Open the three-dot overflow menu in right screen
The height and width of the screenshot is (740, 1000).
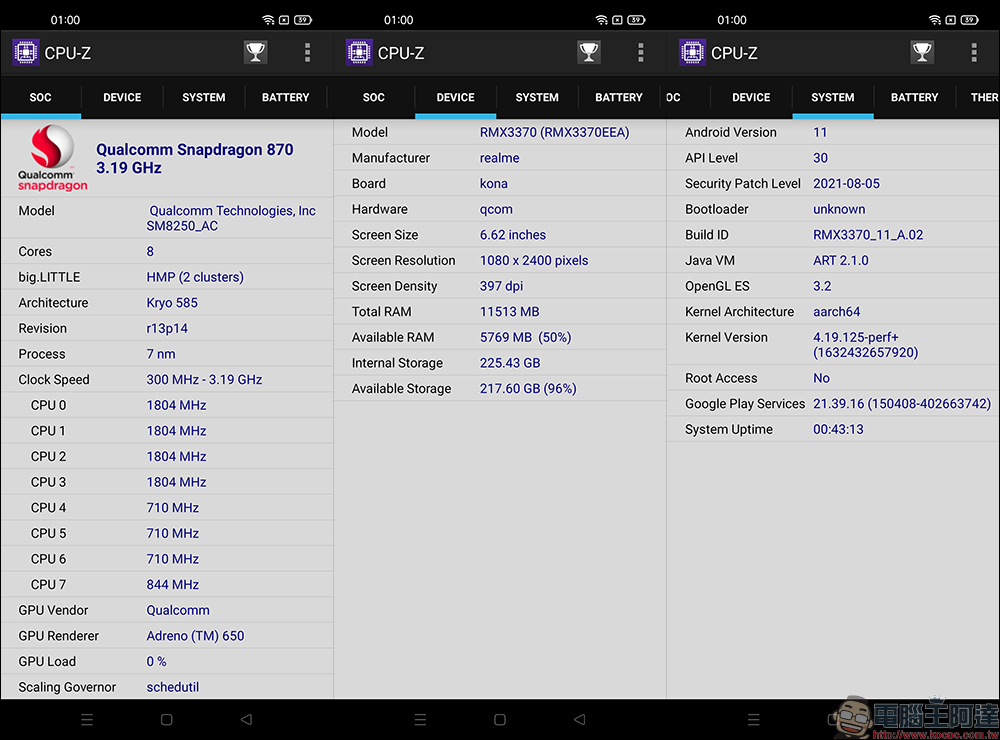974,52
